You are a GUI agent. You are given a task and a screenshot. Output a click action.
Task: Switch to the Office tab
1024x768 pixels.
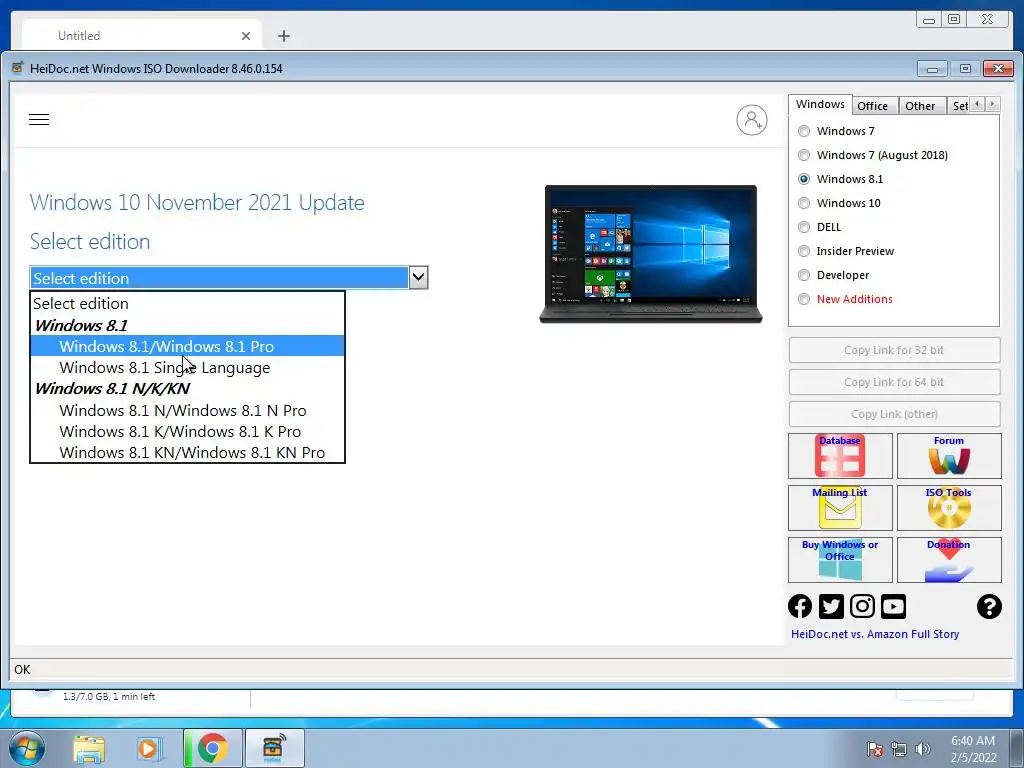[x=872, y=106]
